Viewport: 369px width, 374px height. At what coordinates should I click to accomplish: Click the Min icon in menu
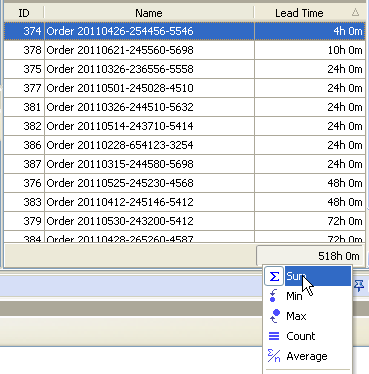point(273,296)
